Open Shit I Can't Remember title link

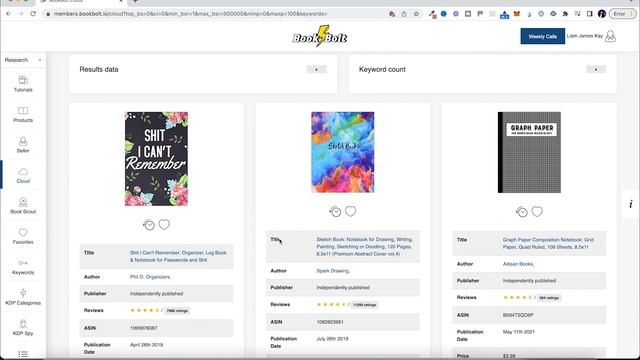coord(178,256)
